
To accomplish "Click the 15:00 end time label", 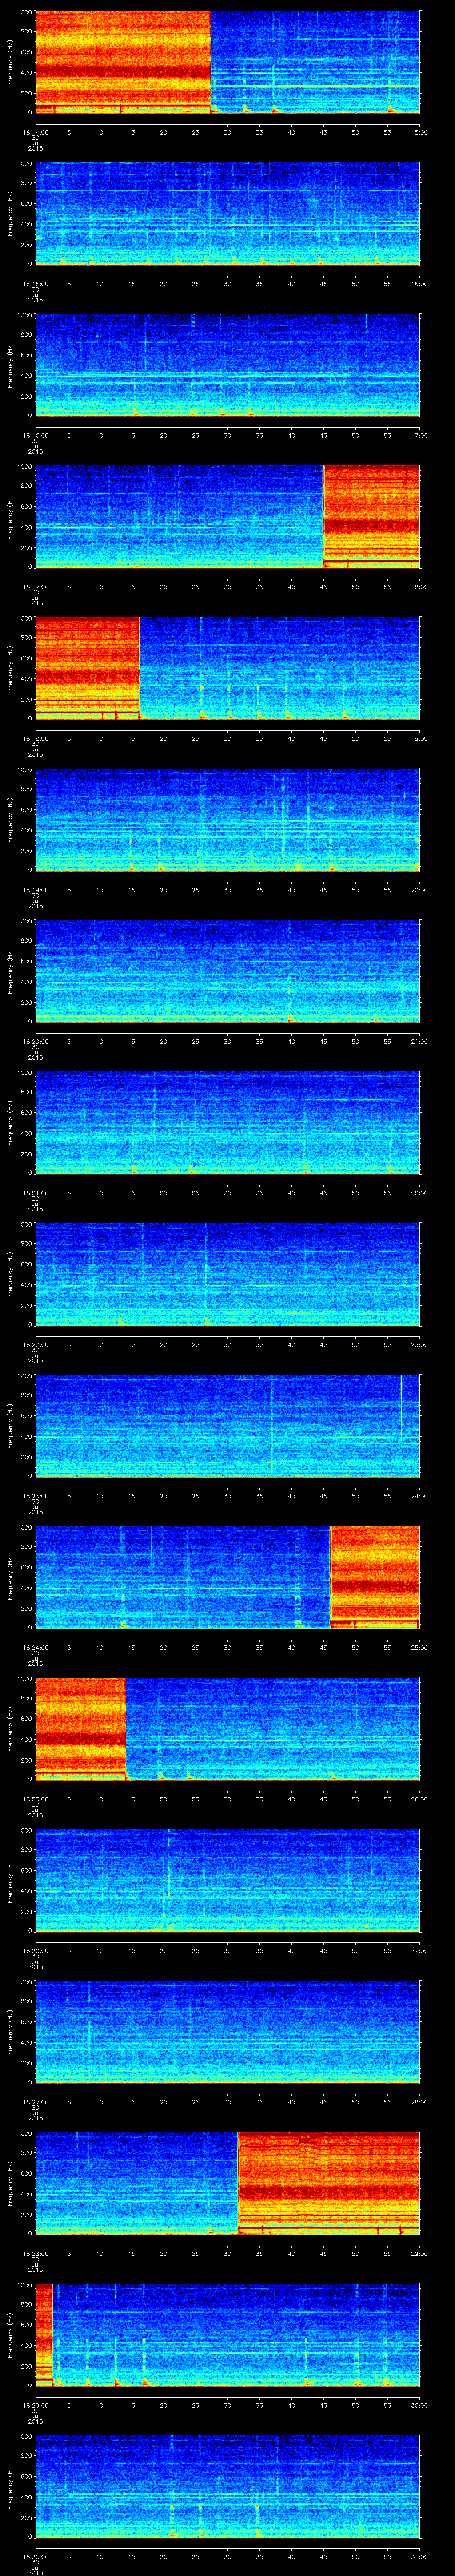I will click(x=419, y=132).
